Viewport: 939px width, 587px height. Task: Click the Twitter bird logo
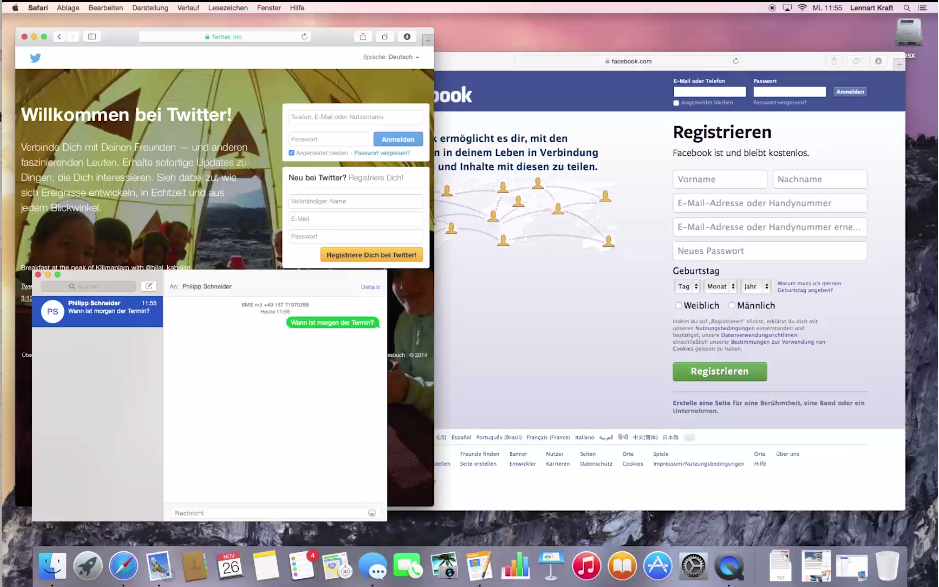(x=35, y=58)
